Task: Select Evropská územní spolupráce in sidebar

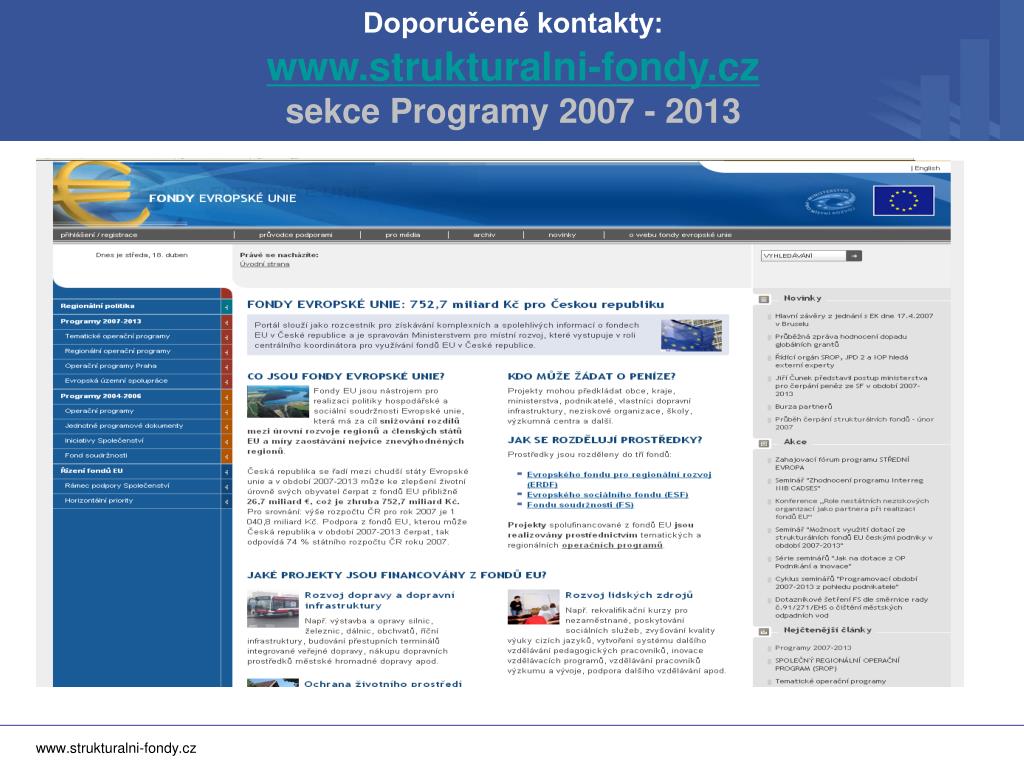Action: (116, 380)
